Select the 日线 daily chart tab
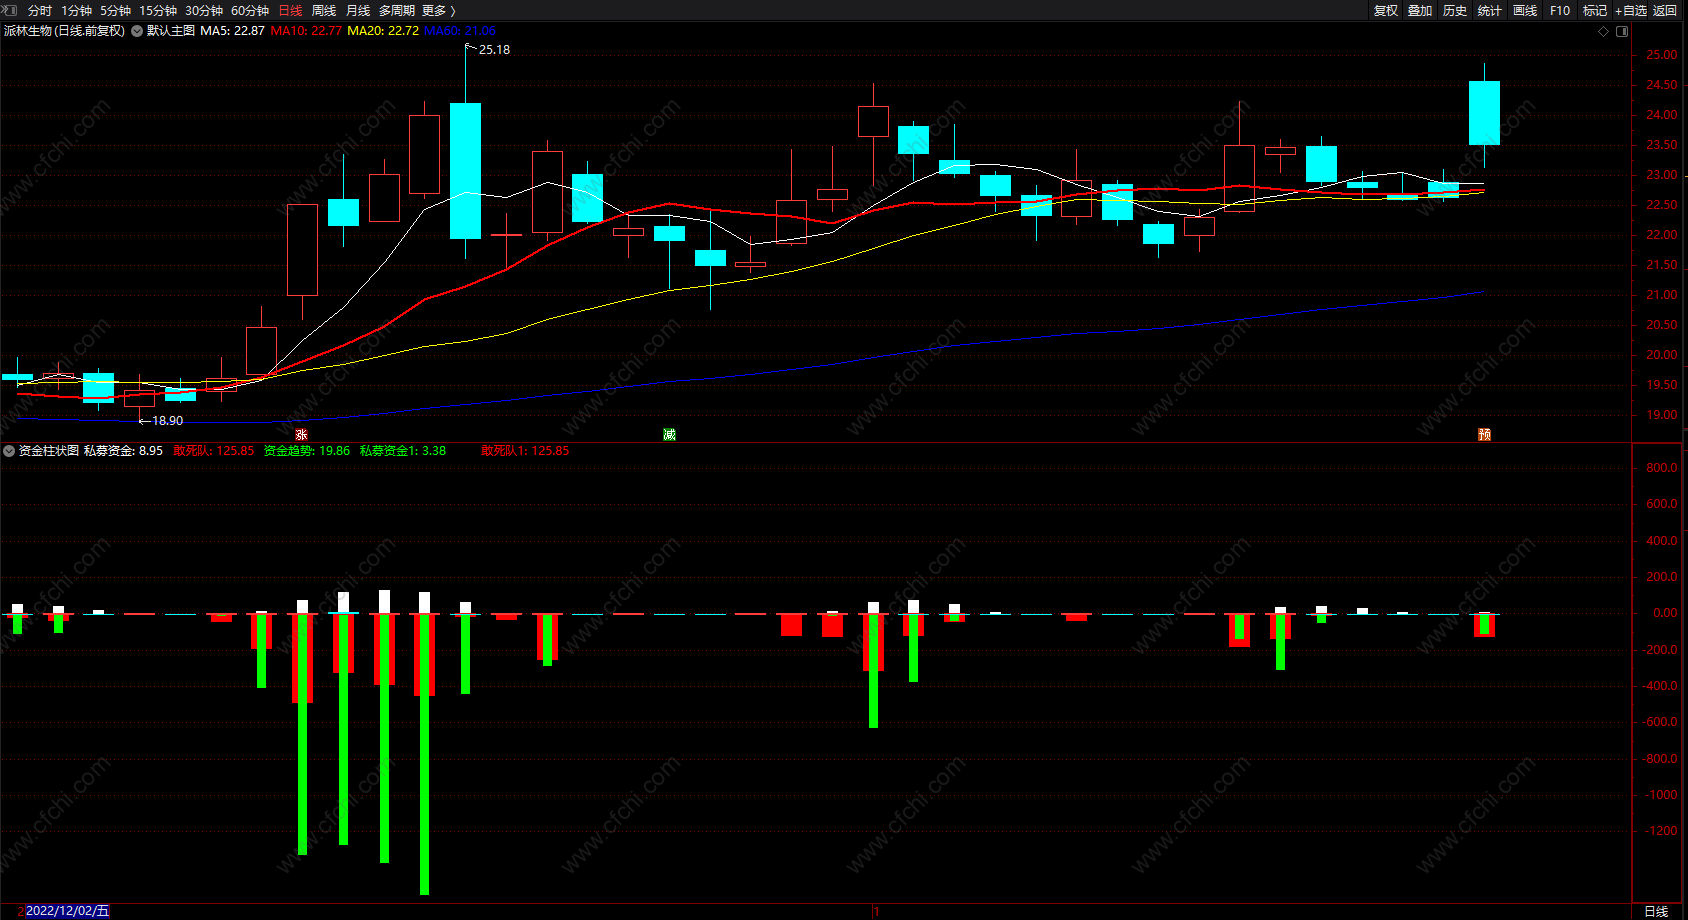 pyautogui.click(x=290, y=11)
